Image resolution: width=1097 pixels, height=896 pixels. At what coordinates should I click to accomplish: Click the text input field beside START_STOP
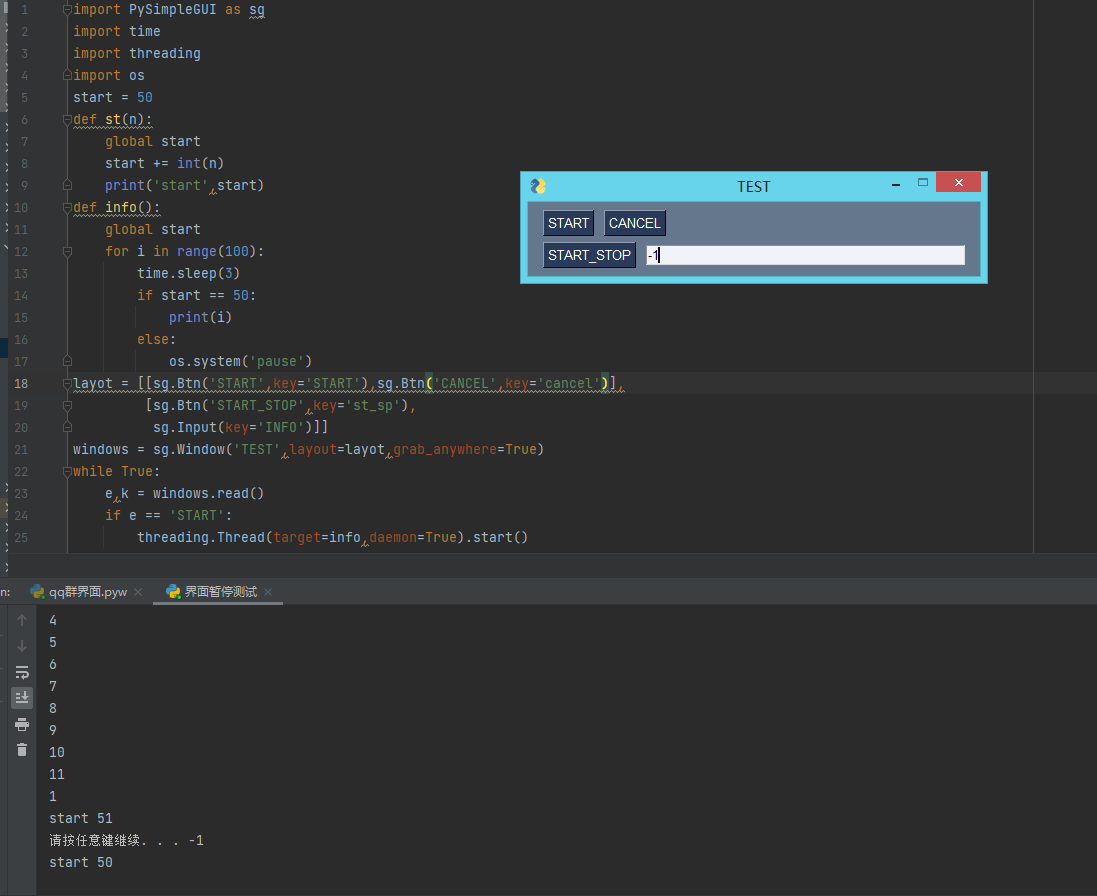click(805, 255)
